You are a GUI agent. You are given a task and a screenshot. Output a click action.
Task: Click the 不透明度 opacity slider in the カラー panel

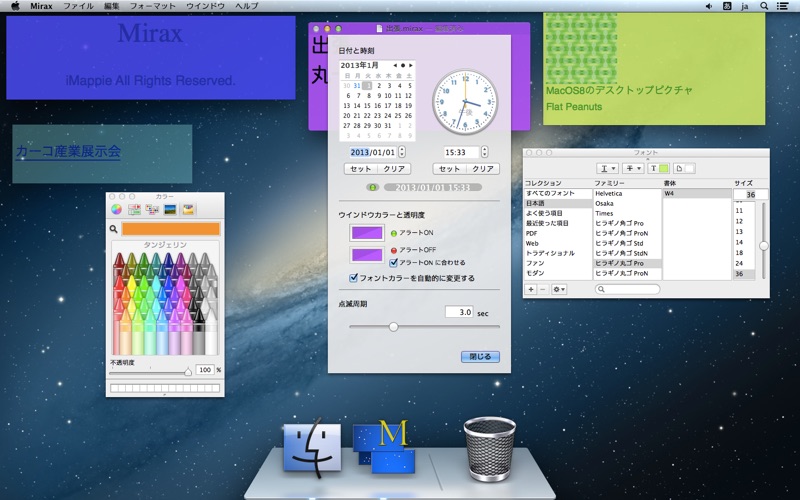150,372
